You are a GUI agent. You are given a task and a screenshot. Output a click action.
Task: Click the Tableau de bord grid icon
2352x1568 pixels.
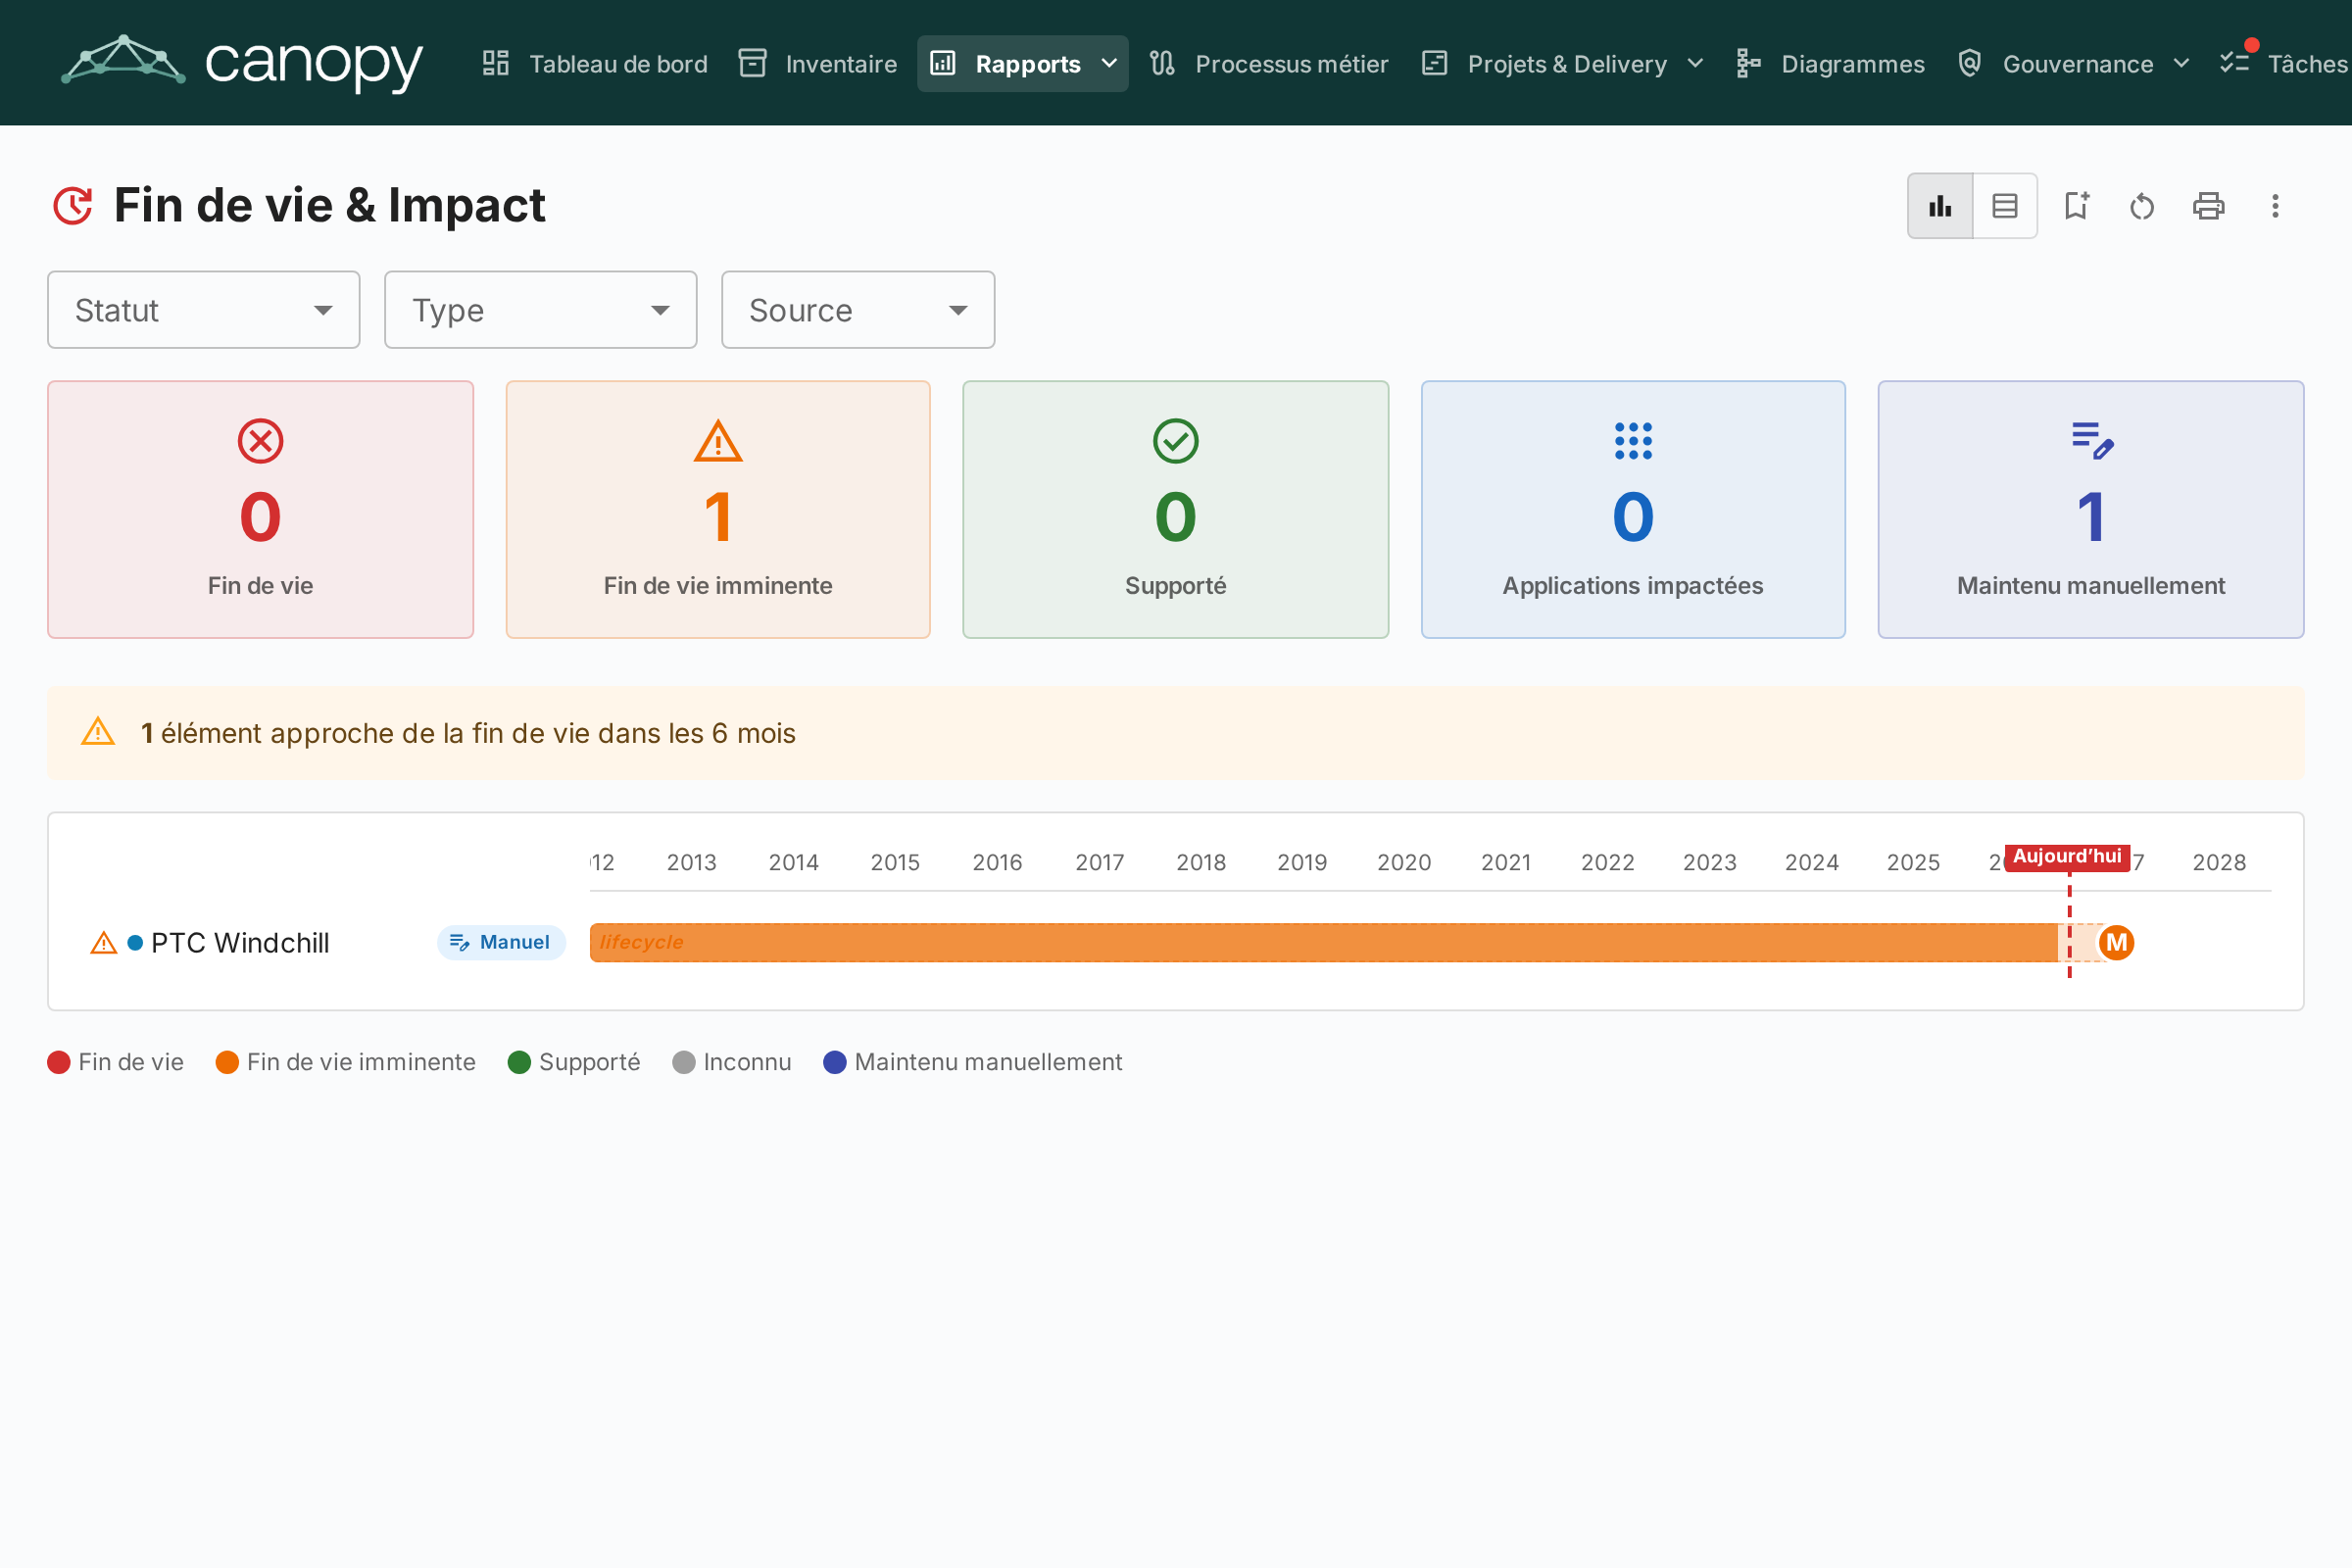point(496,64)
